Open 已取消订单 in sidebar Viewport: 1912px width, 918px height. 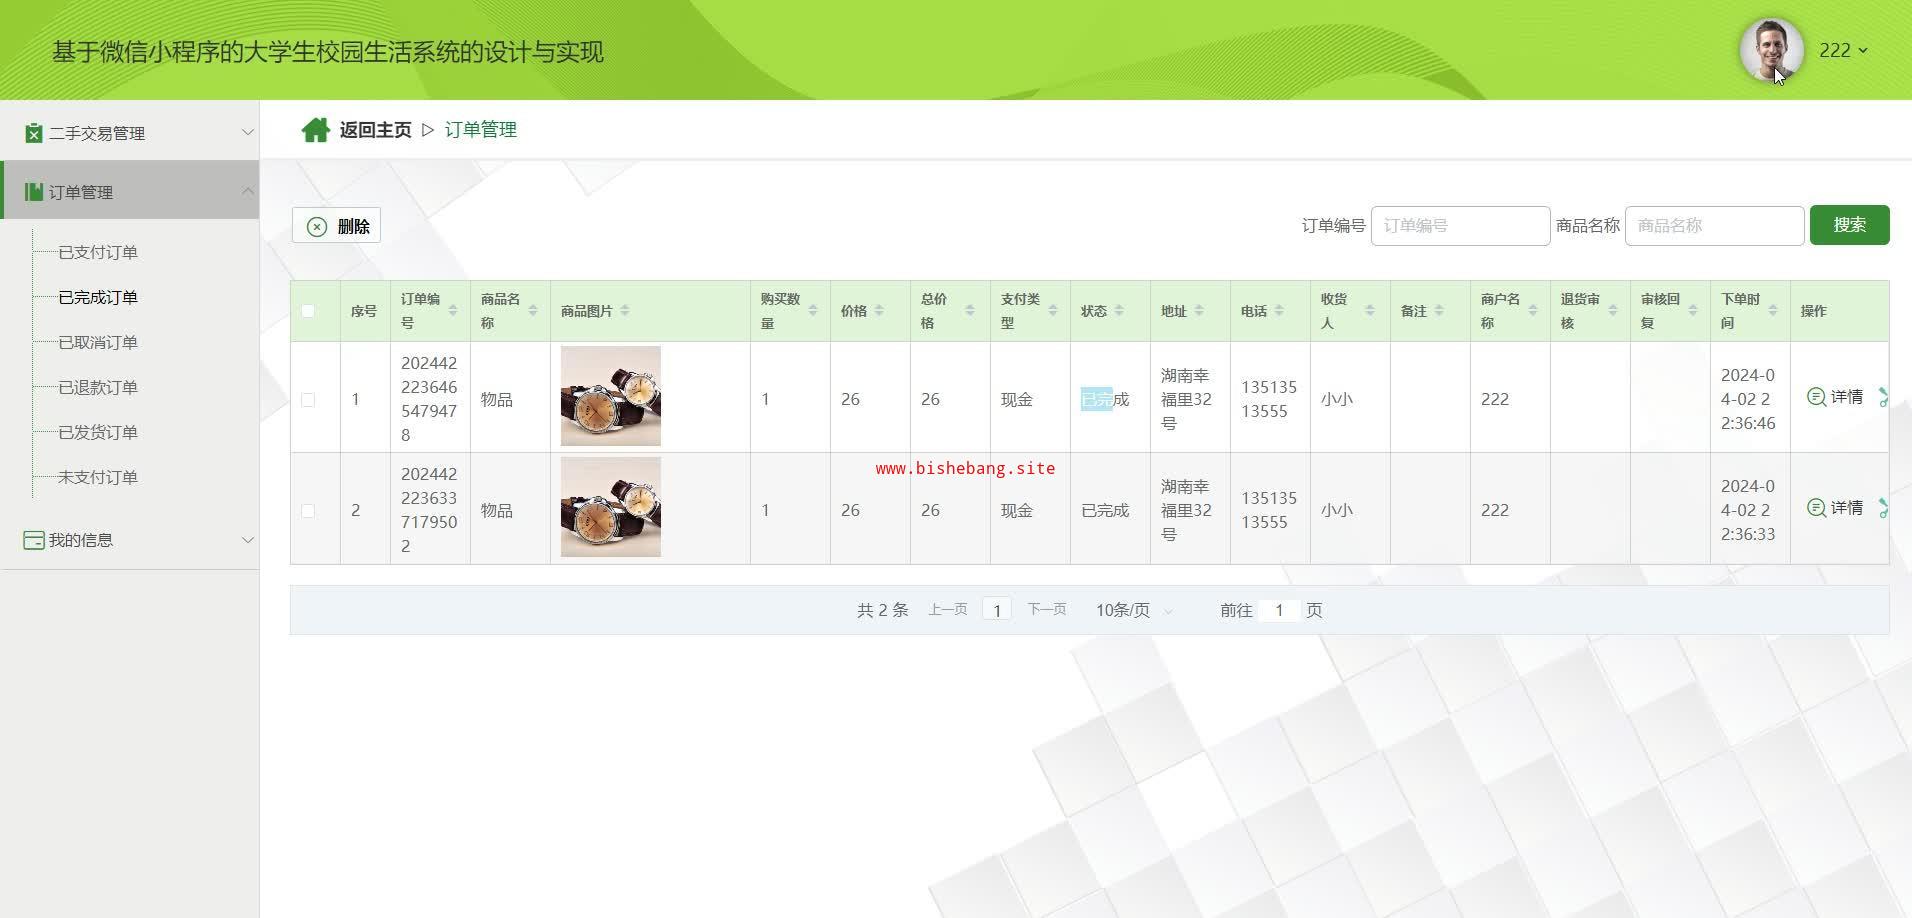98,342
